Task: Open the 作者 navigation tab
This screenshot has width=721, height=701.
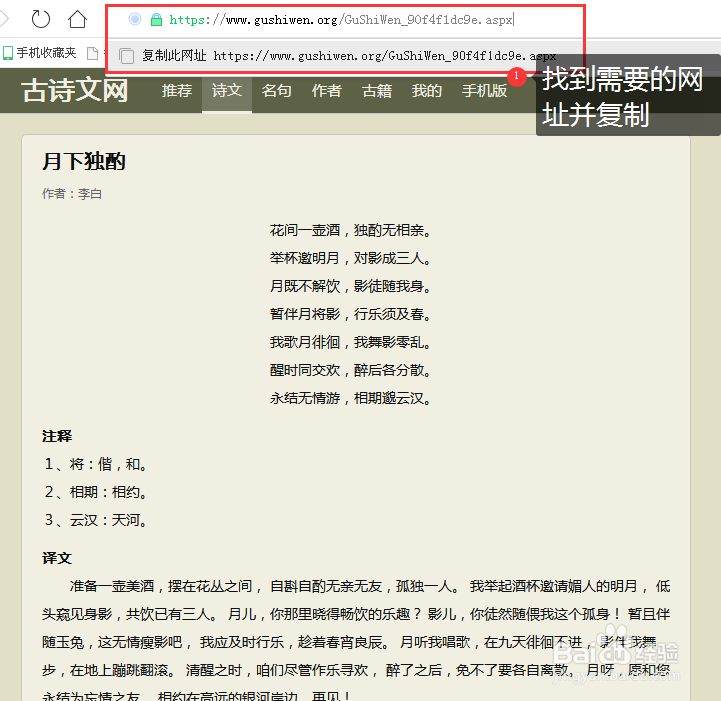Action: [x=326, y=91]
